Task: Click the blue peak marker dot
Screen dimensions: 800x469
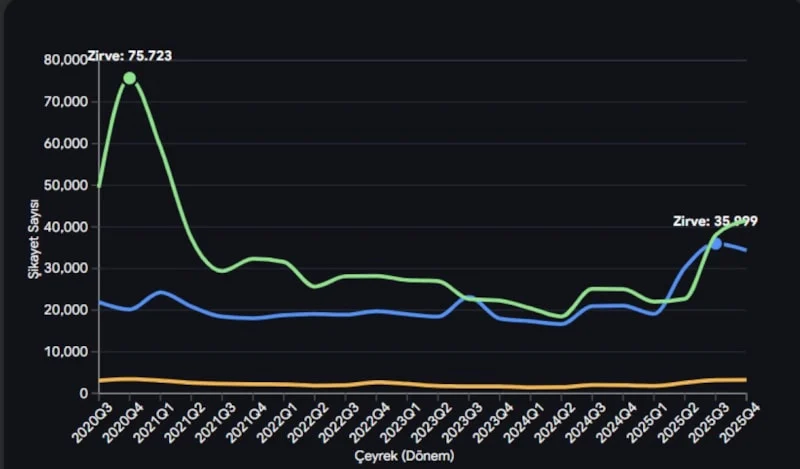Action: (x=716, y=243)
